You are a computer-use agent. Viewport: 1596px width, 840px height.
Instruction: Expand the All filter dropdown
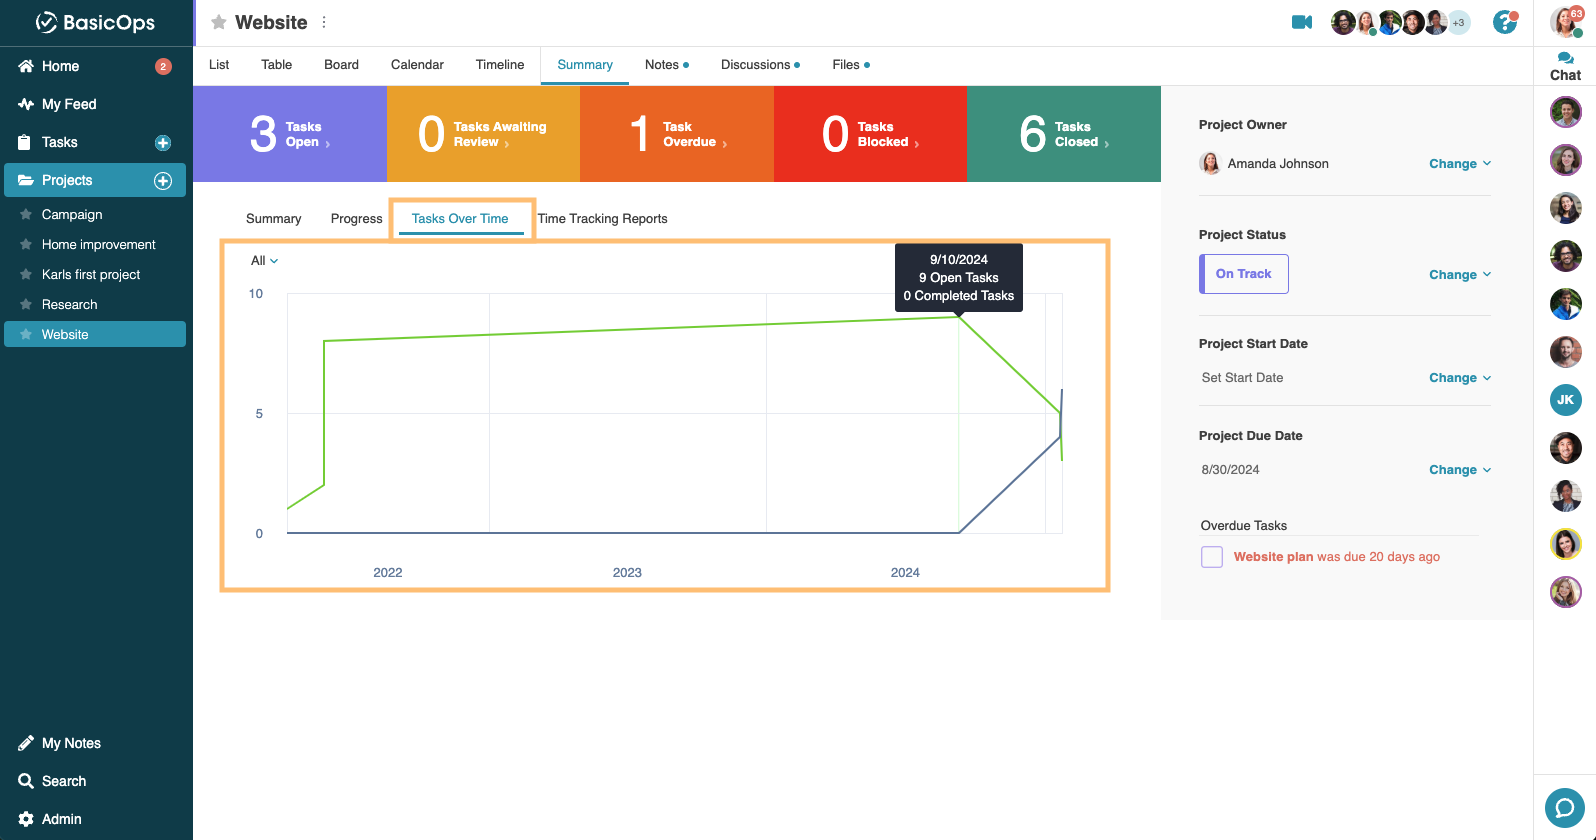pyautogui.click(x=264, y=261)
